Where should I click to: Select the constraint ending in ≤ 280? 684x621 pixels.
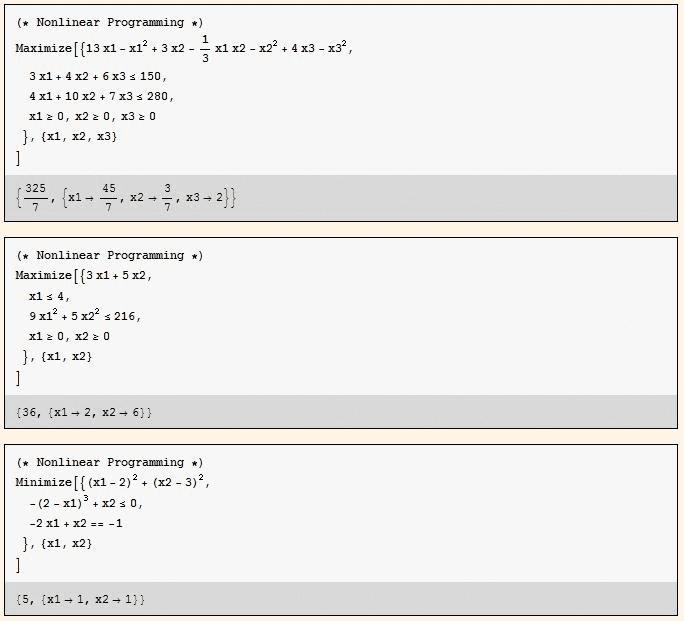101,96
